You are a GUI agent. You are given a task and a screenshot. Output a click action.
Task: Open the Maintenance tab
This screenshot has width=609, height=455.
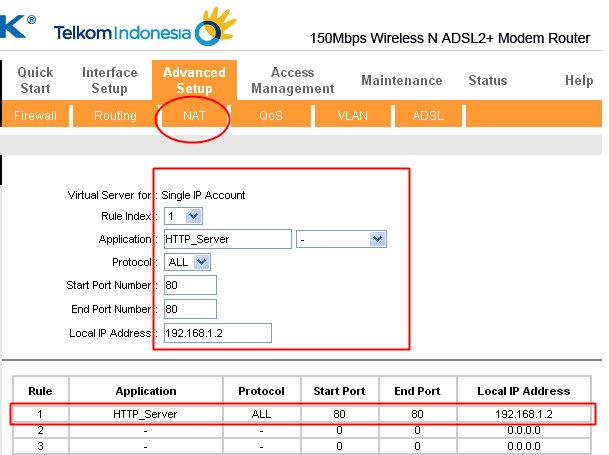point(401,80)
